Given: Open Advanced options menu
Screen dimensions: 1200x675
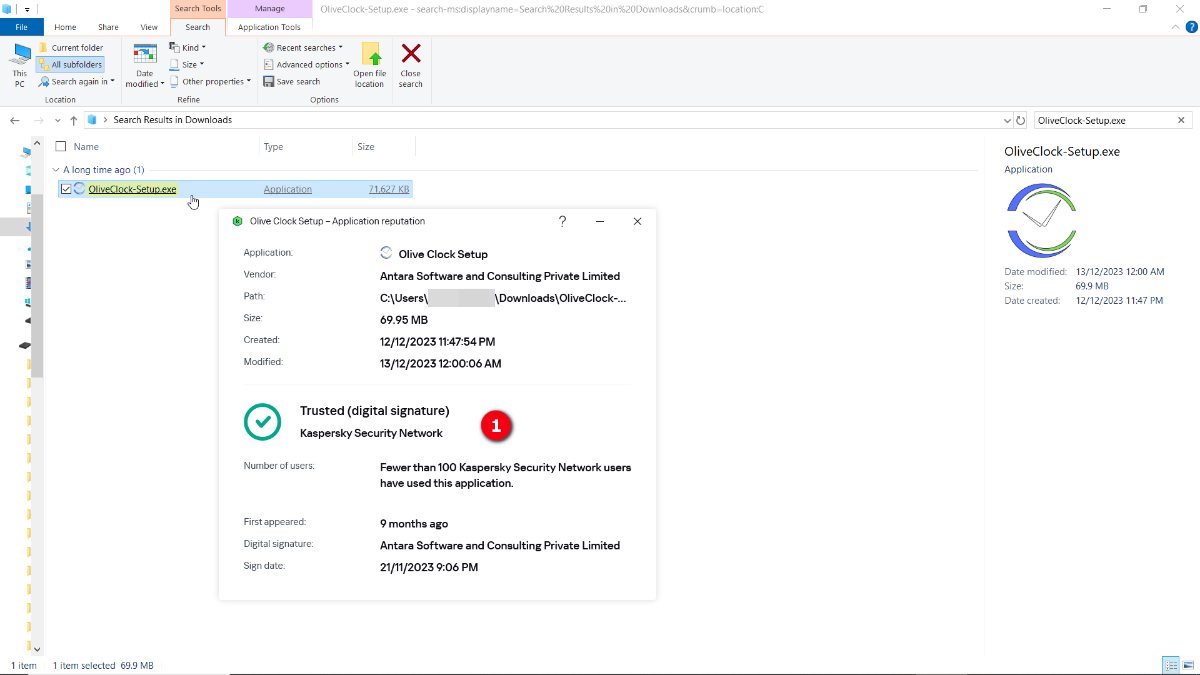Looking at the screenshot, I should [x=306, y=64].
